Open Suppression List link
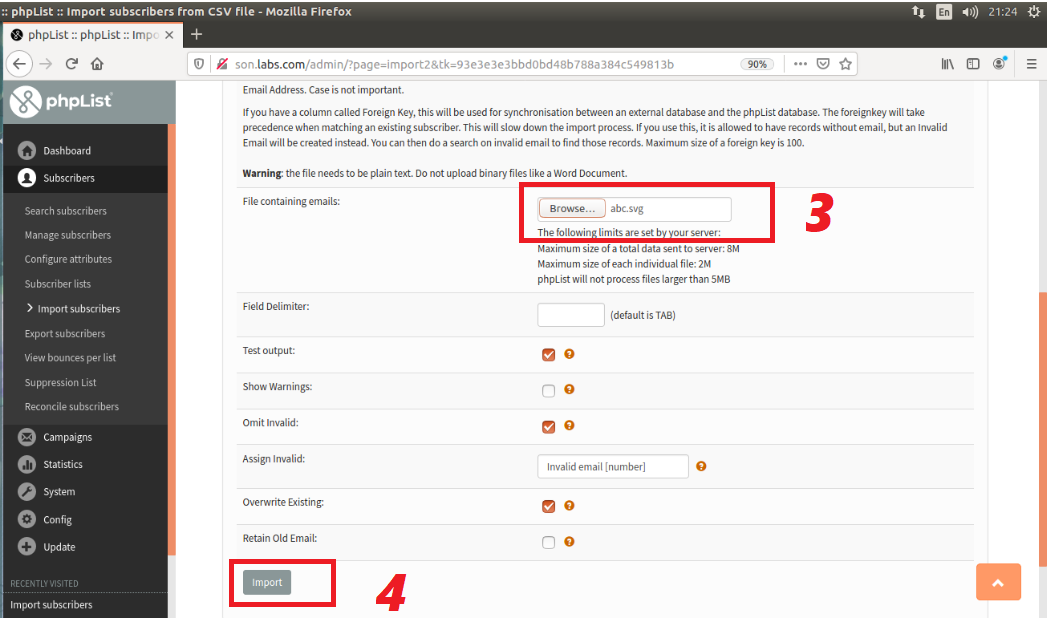Viewport: 1048px width, 620px height. [60, 382]
